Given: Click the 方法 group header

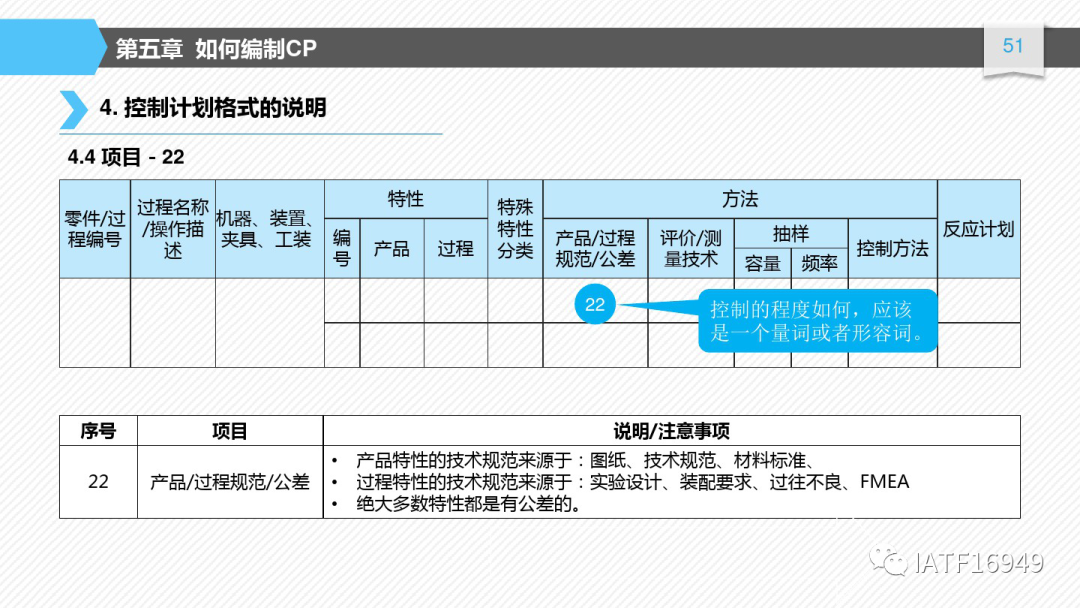Looking at the screenshot, I should point(740,200).
